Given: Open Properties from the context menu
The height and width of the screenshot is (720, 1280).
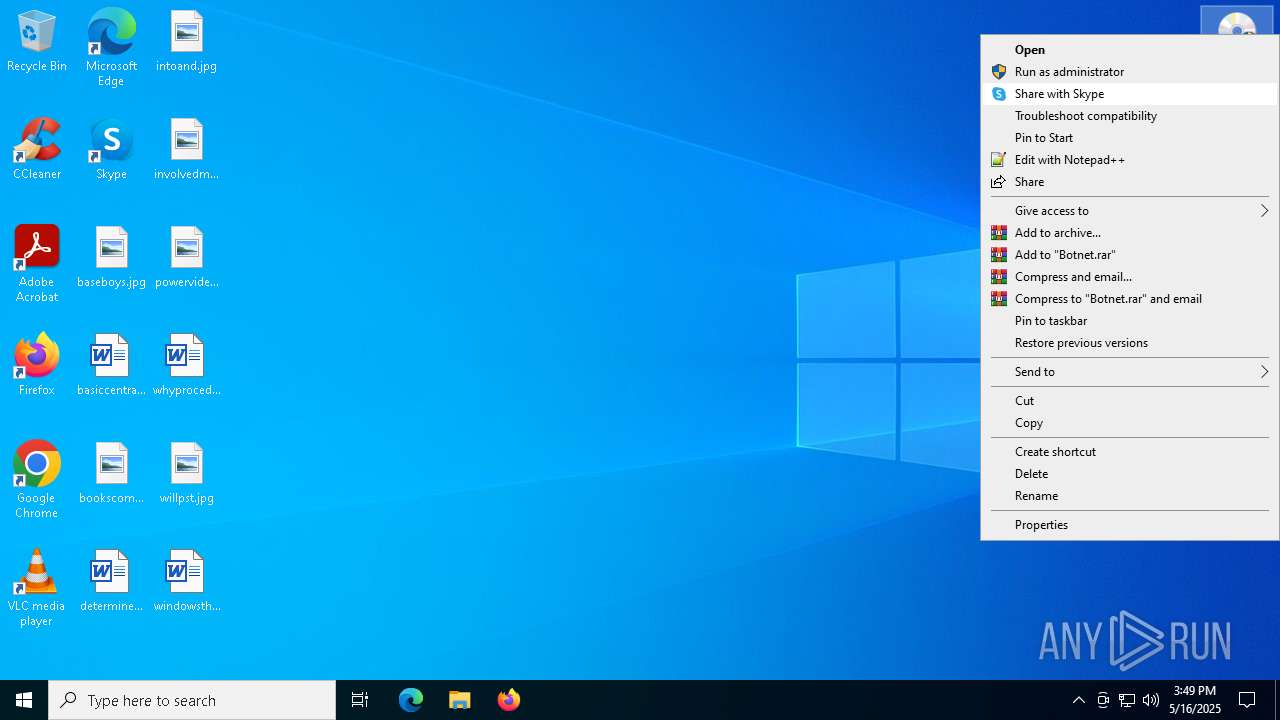Looking at the screenshot, I should coord(1130,525).
